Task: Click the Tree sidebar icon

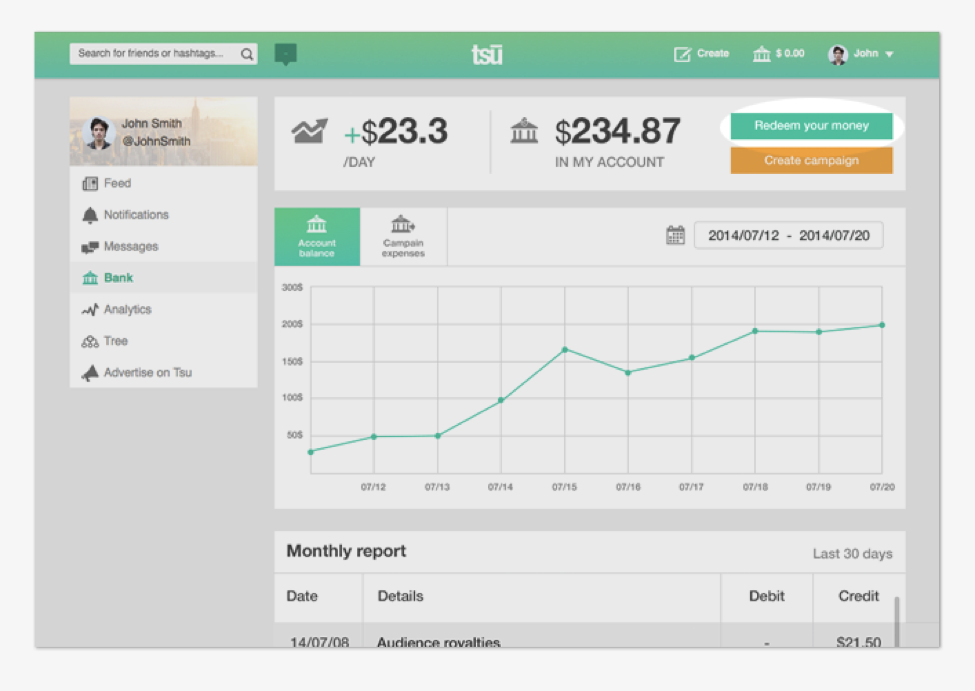Action: (90, 341)
